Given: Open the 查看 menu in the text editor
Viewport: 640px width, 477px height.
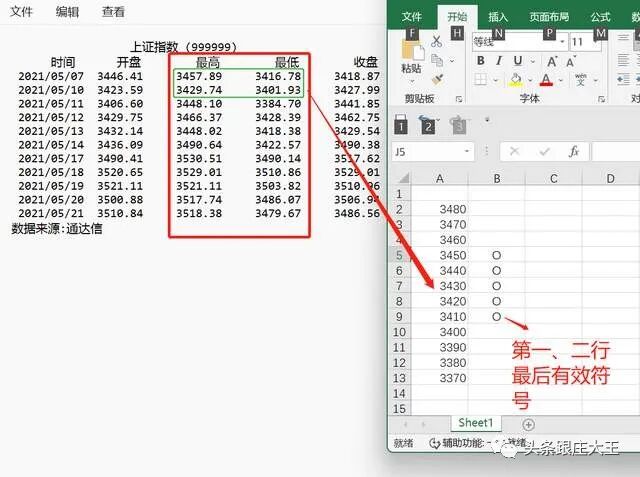Looking at the screenshot, I should (113, 11).
